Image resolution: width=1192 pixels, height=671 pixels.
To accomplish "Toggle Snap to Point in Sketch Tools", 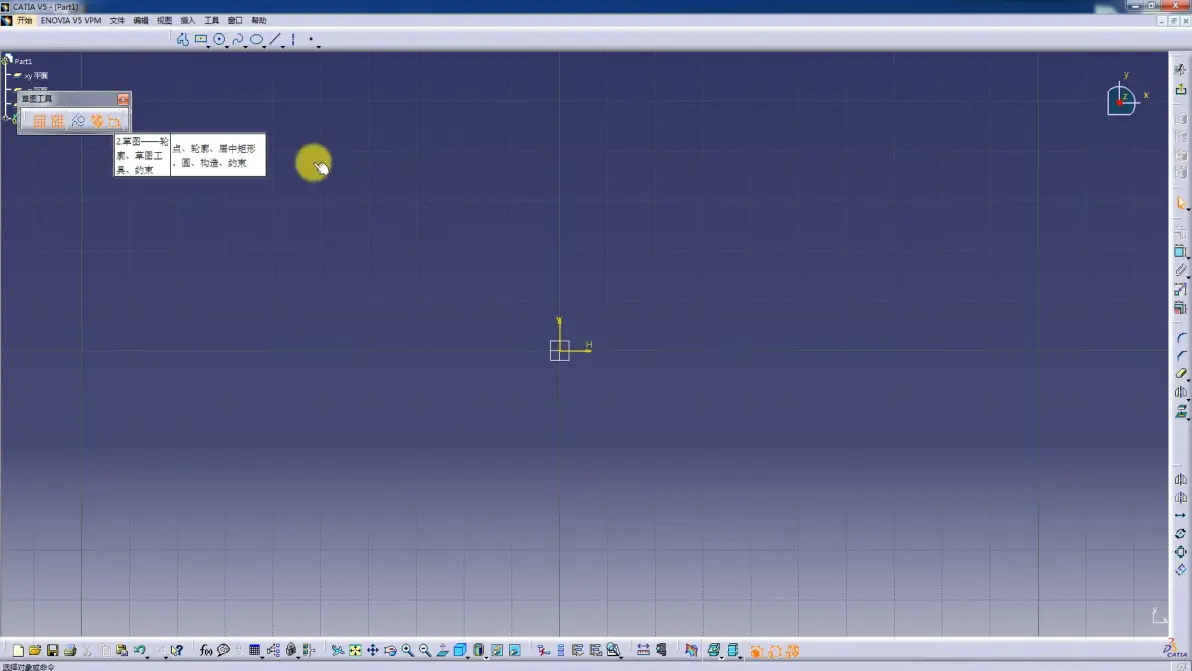I will pos(57,121).
